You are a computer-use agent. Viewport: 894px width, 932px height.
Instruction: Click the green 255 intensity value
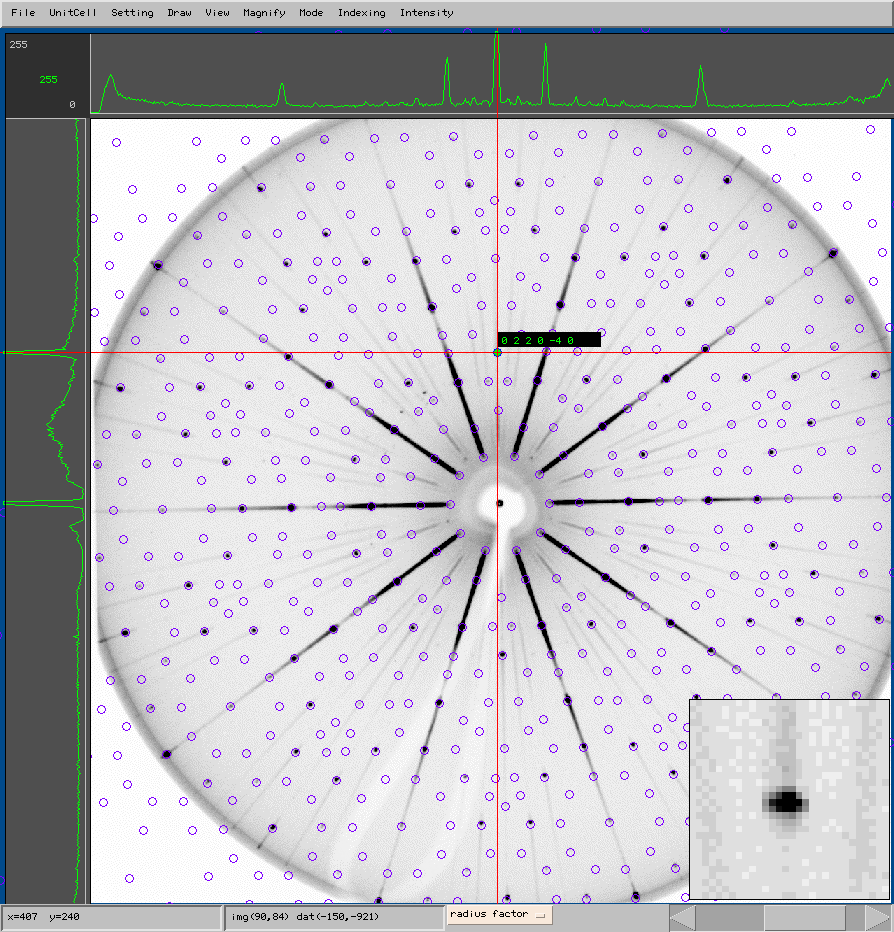(x=48, y=80)
